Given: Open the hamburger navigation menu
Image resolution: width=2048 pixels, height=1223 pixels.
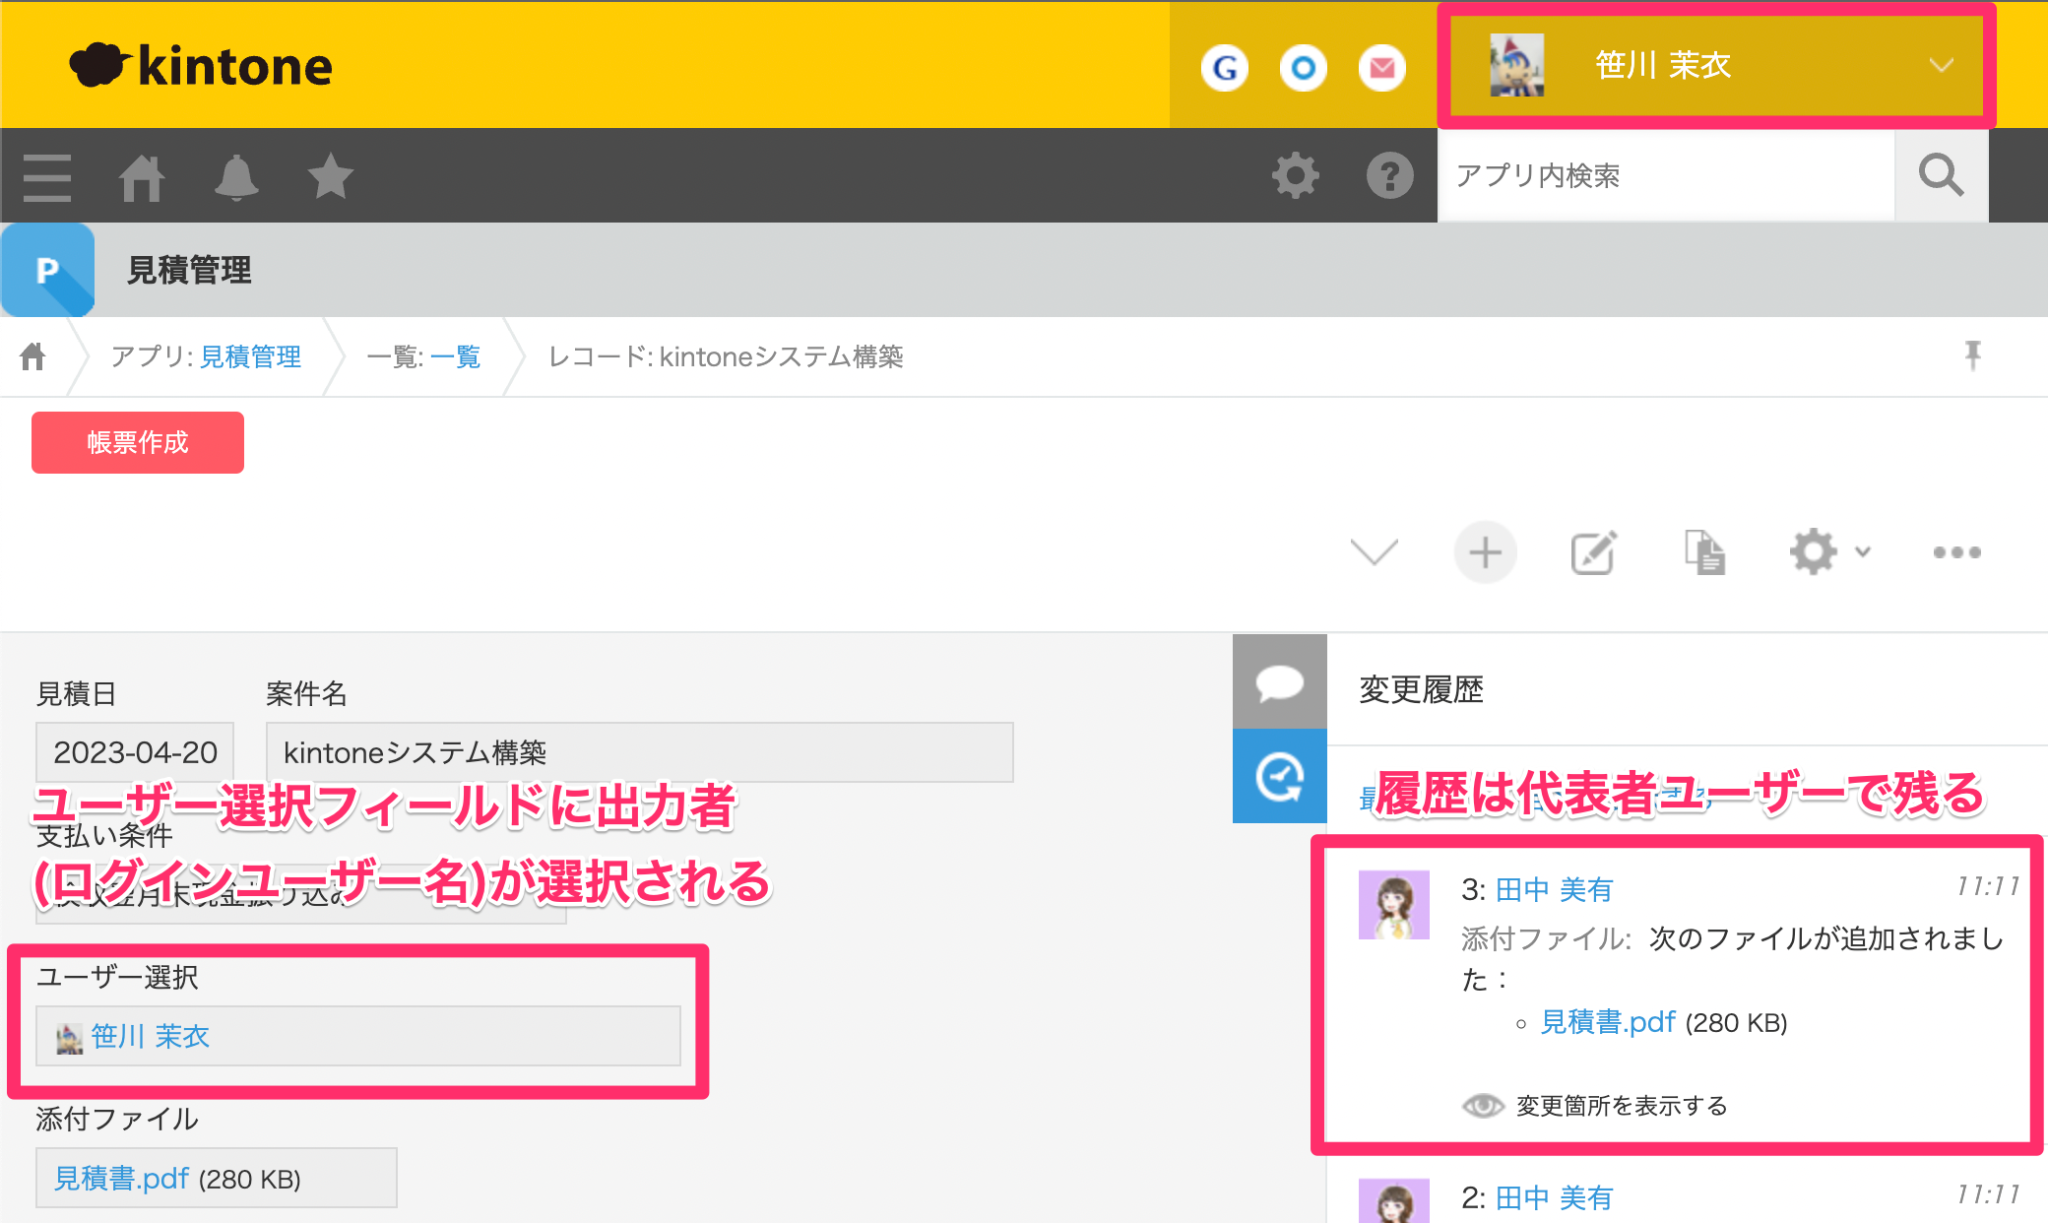Looking at the screenshot, I should 46,176.
